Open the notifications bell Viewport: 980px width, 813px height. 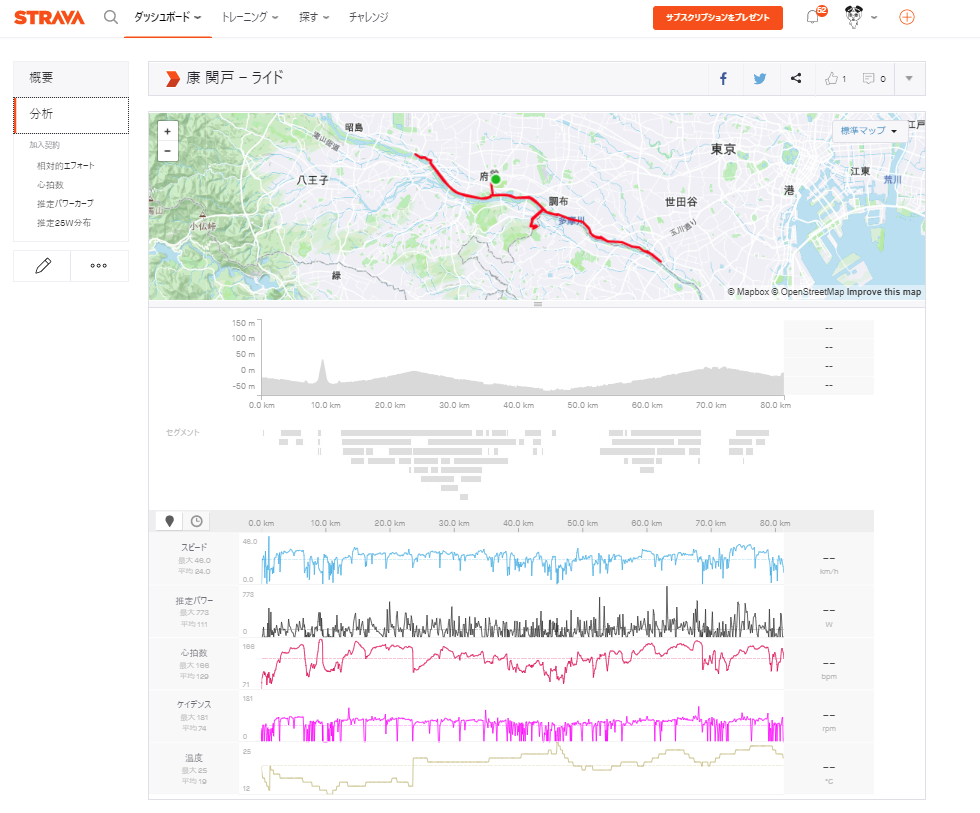tap(812, 18)
